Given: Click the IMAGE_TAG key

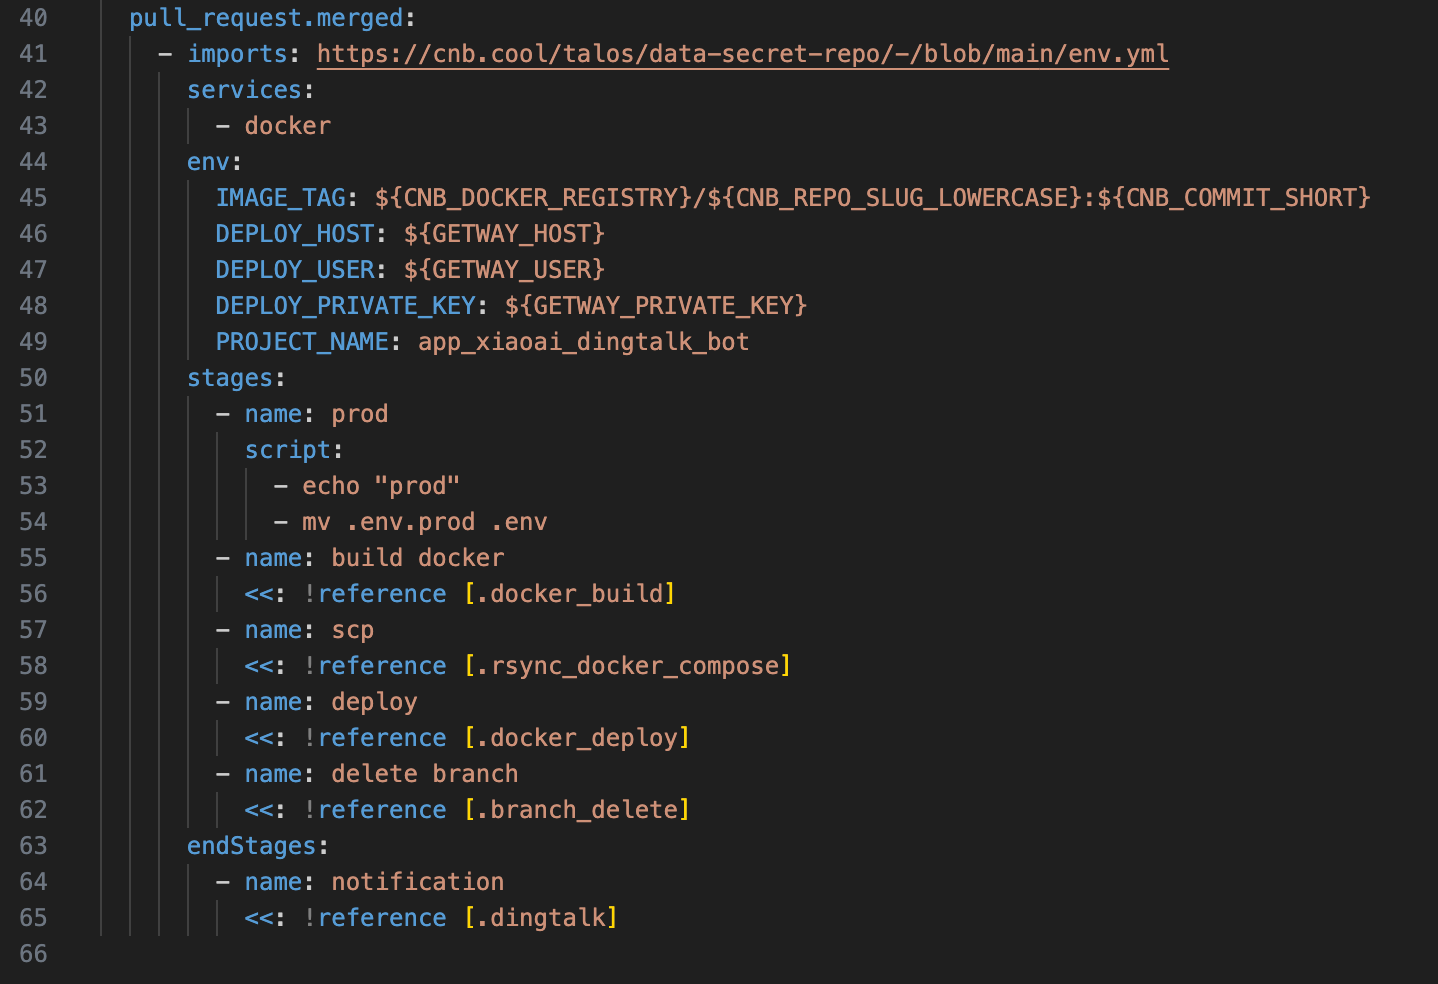Looking at the screenshot, I should click(280, 198).
